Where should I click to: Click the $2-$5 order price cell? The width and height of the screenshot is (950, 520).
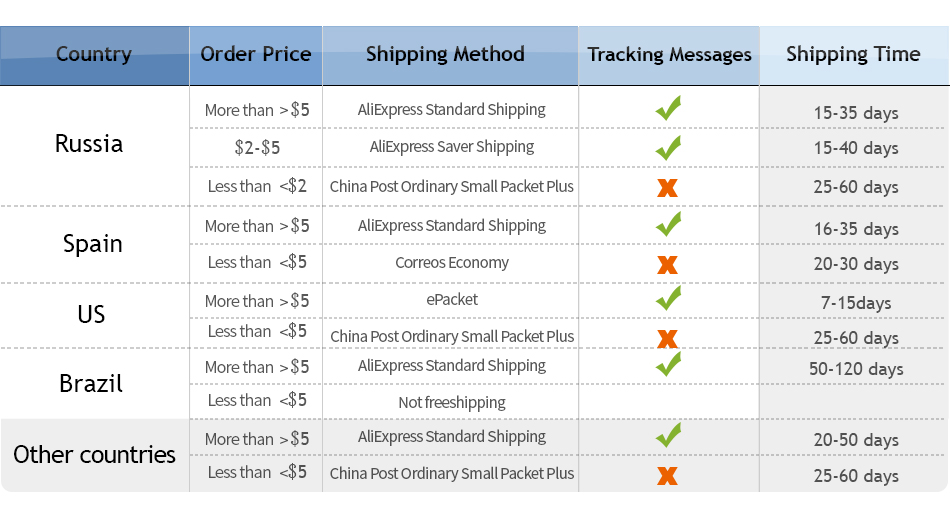[x=257, y=147]
